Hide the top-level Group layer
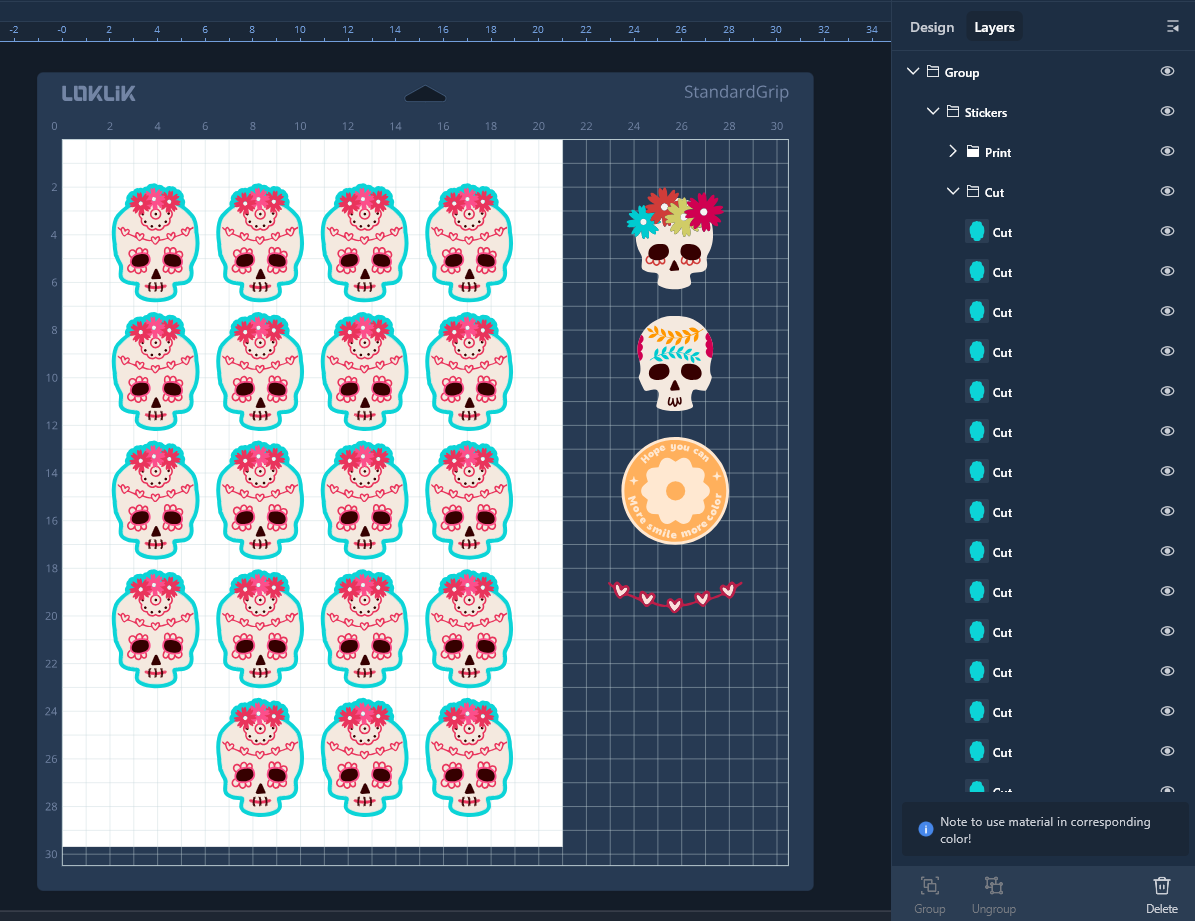 (1167, 72)
